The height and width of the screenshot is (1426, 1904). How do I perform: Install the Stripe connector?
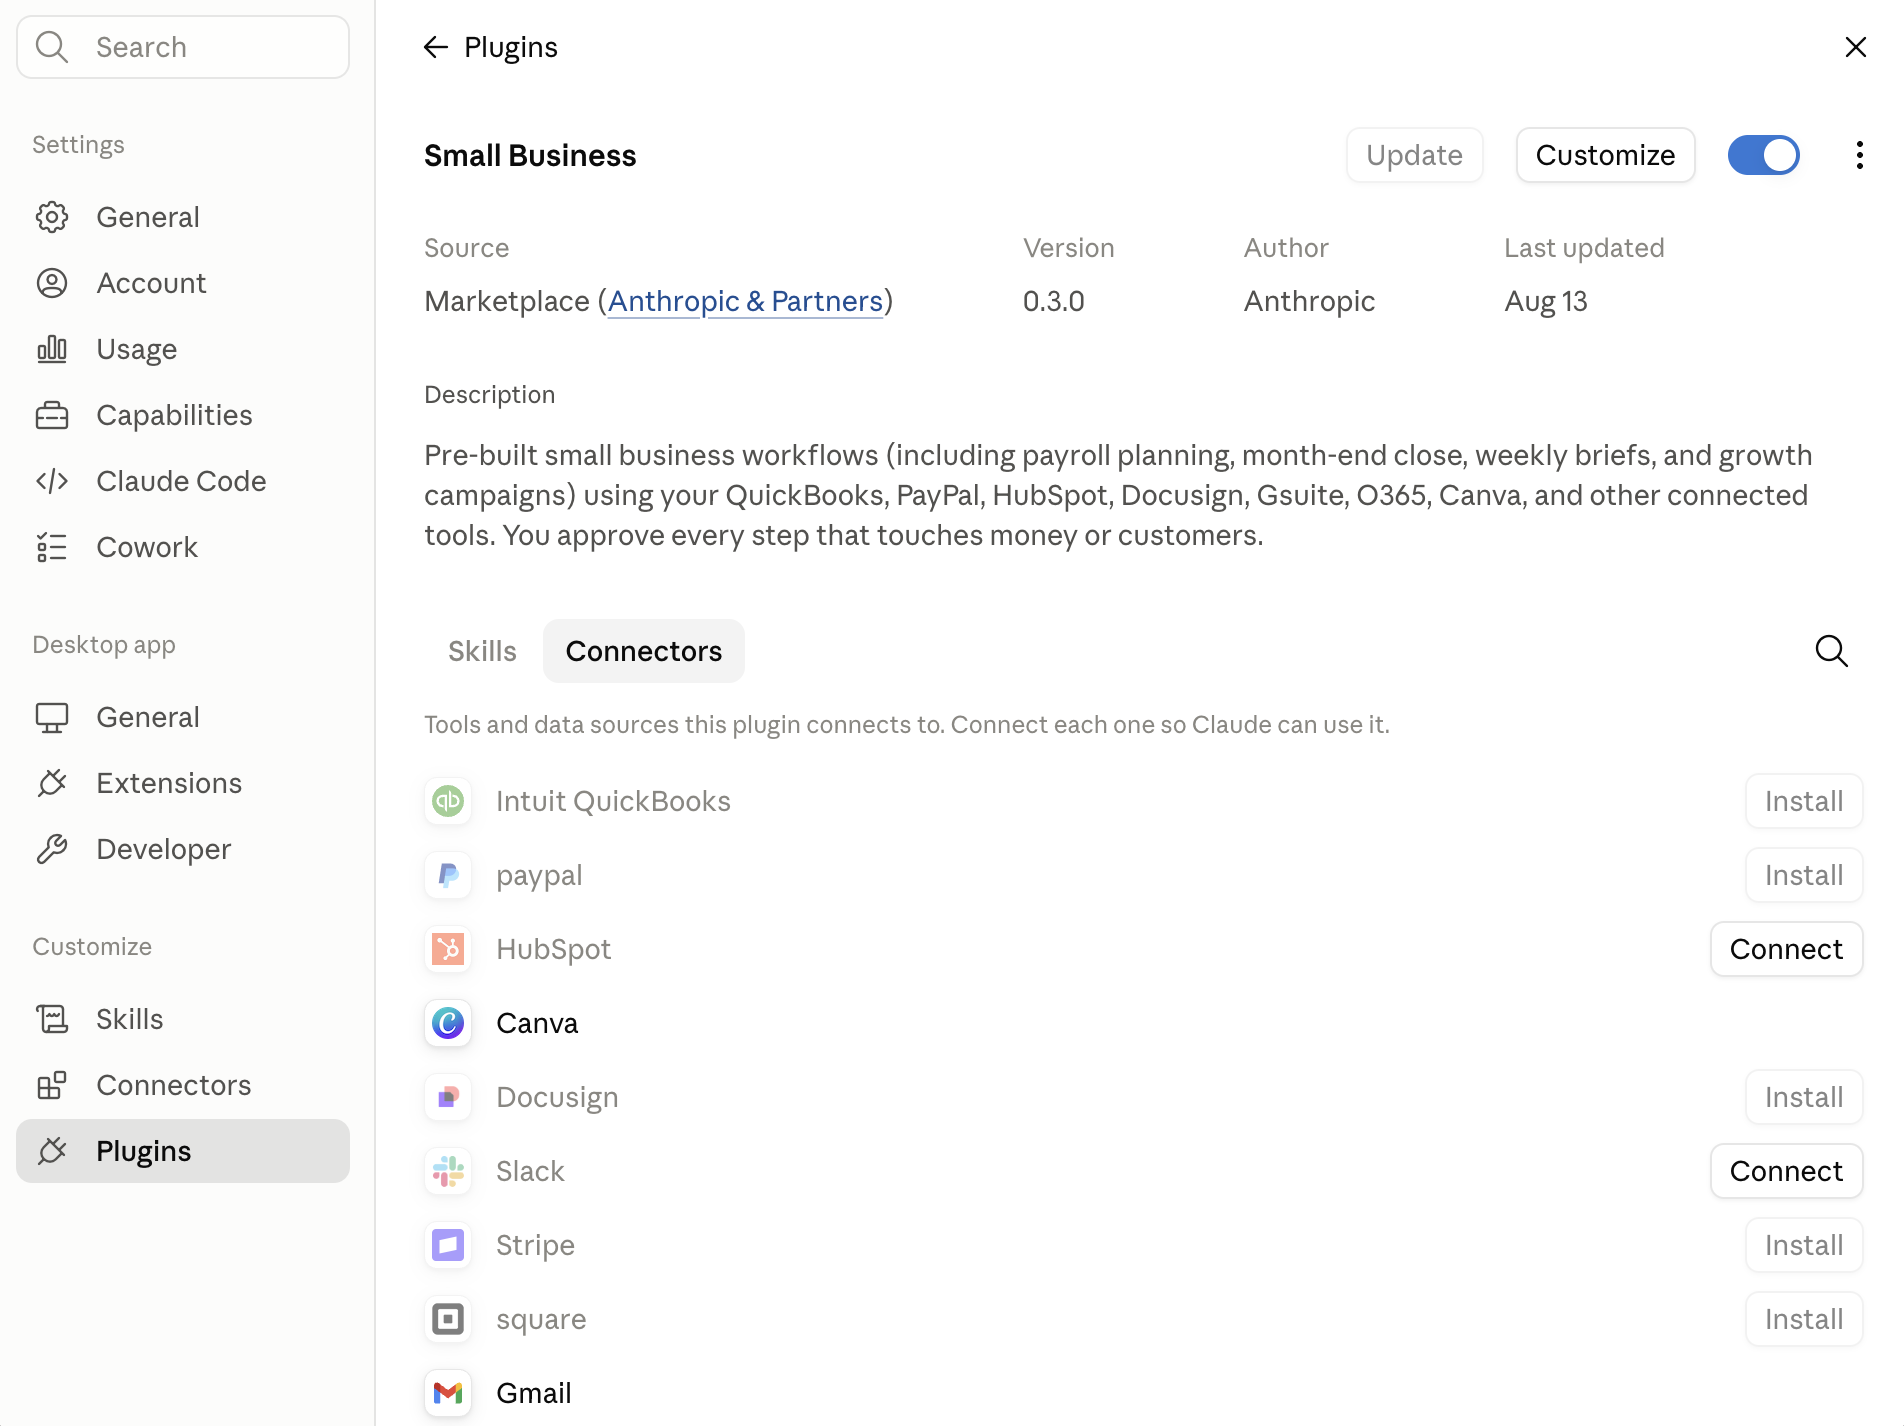[1804, 1245]
